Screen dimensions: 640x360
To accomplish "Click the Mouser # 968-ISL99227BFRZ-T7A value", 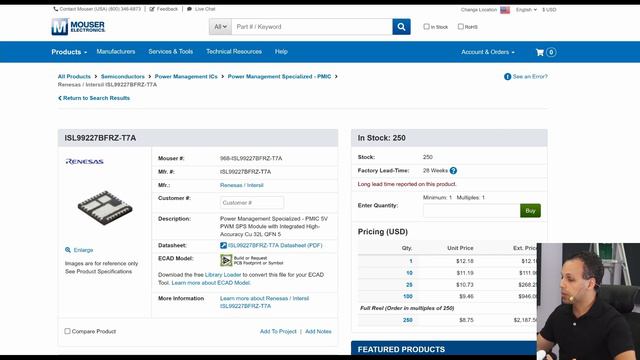I will click(x=251, y=158).
